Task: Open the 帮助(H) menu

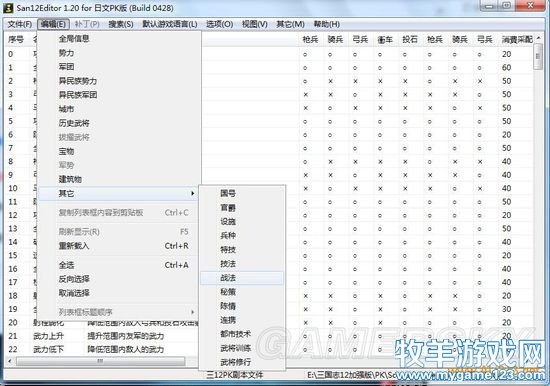Action: [327, 24]
